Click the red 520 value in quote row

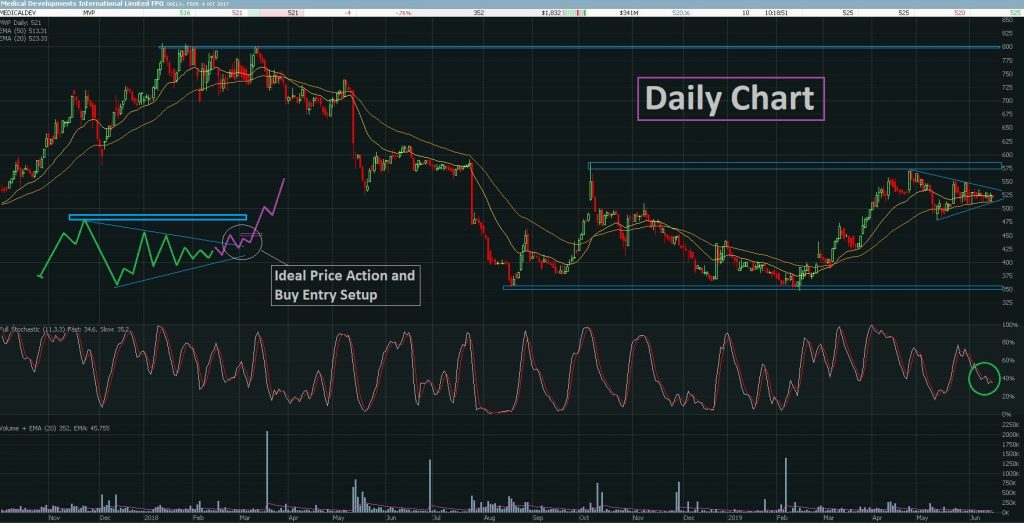[x=960, y=13]
